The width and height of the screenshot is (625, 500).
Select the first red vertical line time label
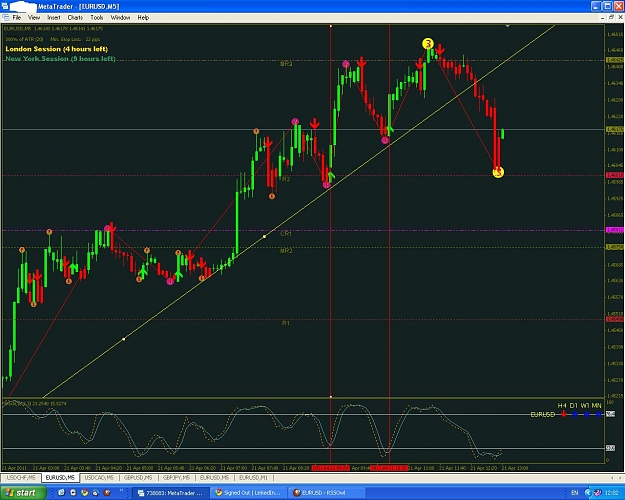pos(330,468)
